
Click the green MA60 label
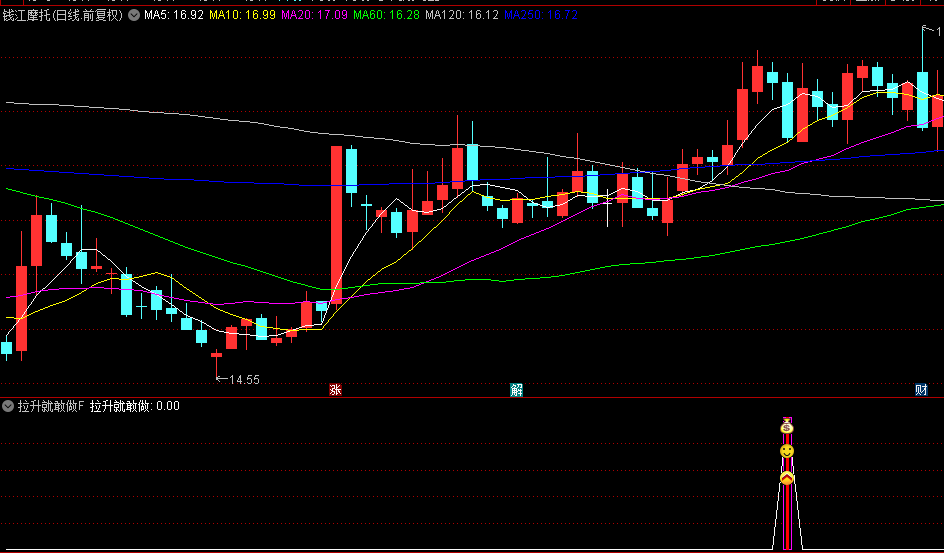(386, 16)
